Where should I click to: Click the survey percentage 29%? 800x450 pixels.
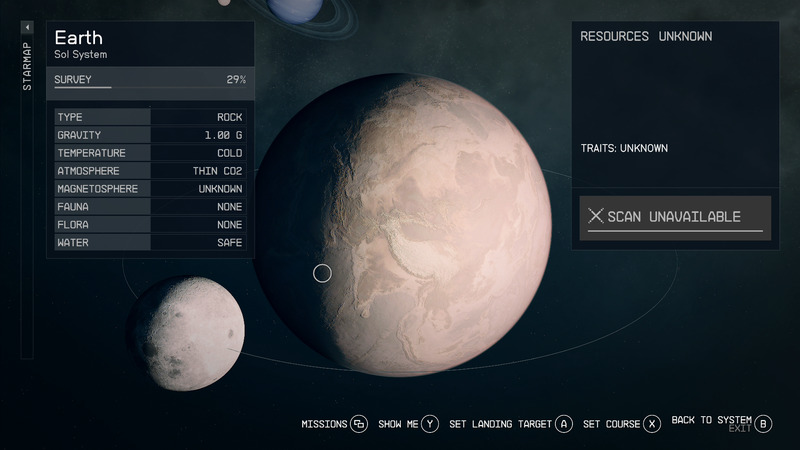[x=236, y=80]
